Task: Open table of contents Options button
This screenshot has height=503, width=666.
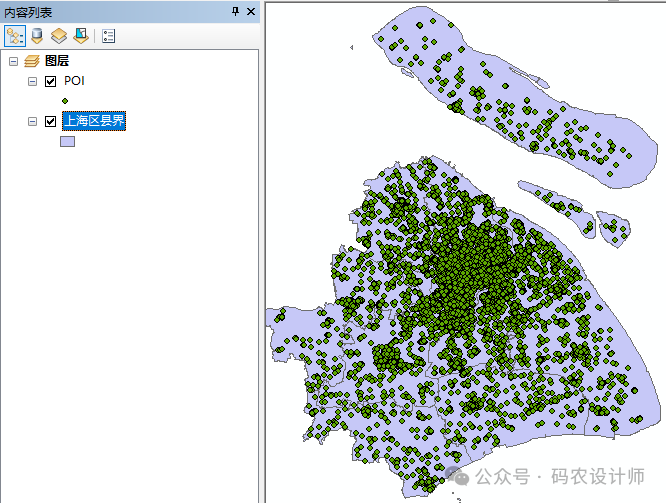Action: click(x=108, y=36)
